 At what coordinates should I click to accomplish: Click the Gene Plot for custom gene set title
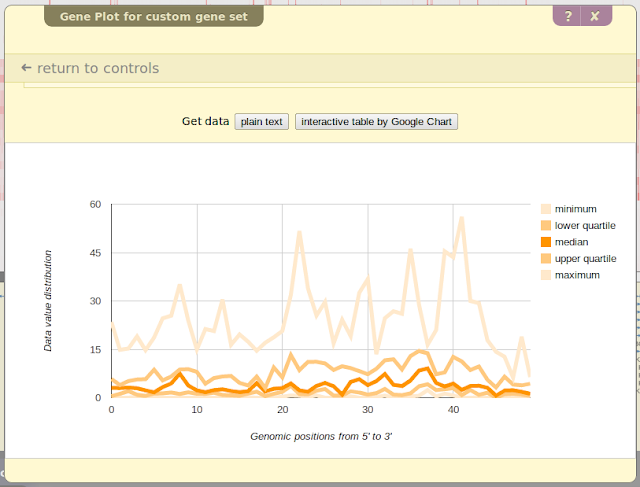(x=154, y=16)
